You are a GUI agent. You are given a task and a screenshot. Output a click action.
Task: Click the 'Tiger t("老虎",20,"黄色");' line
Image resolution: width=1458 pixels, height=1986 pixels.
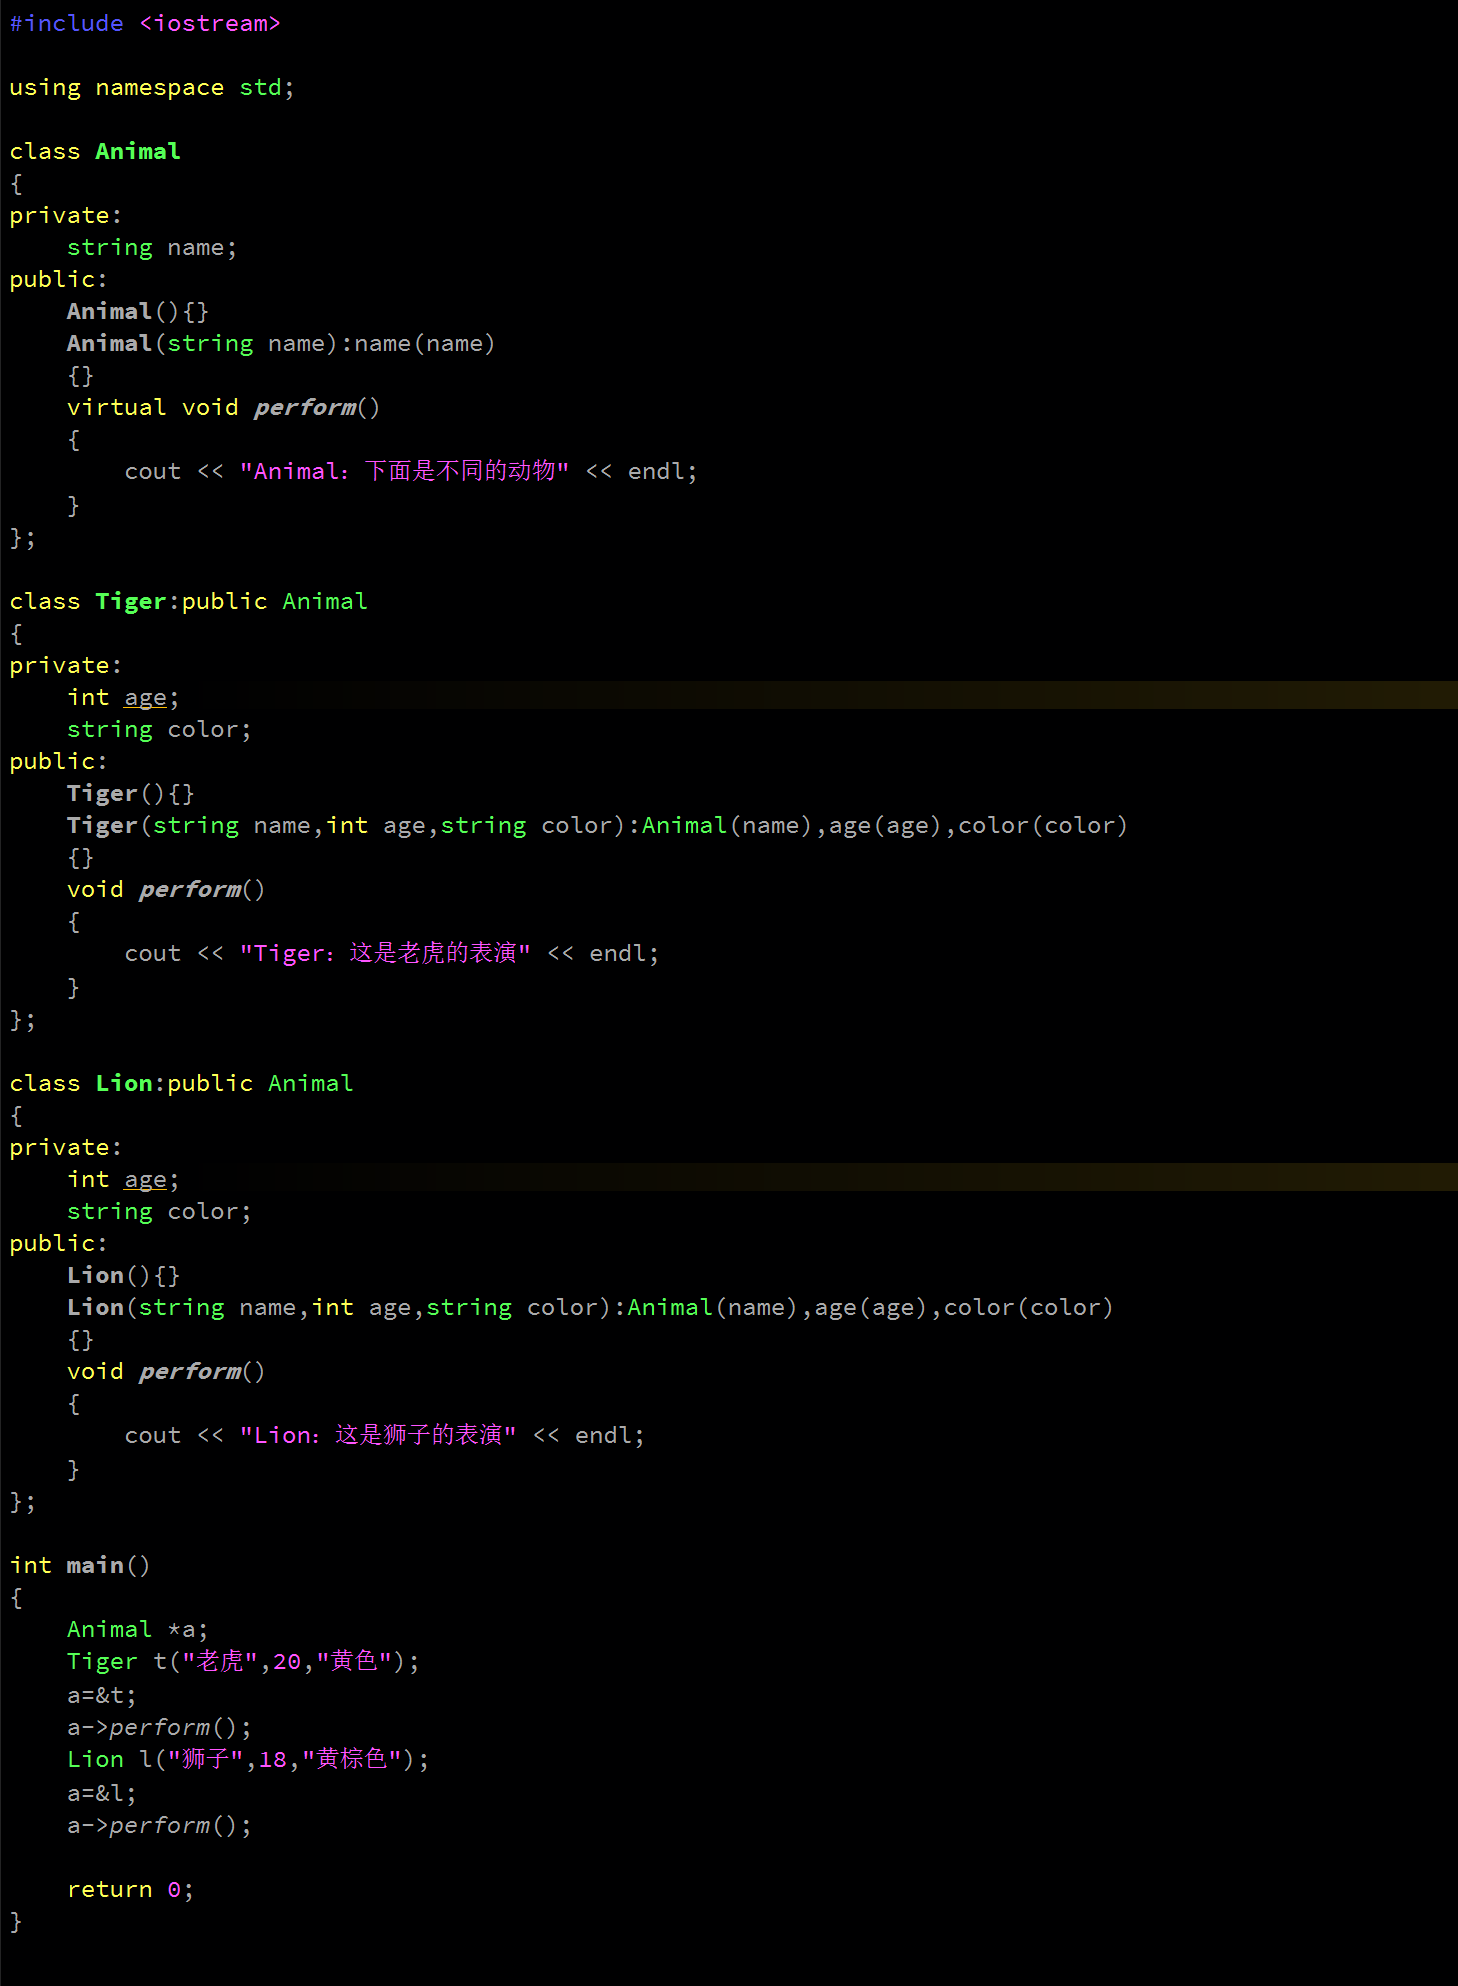244,1661
